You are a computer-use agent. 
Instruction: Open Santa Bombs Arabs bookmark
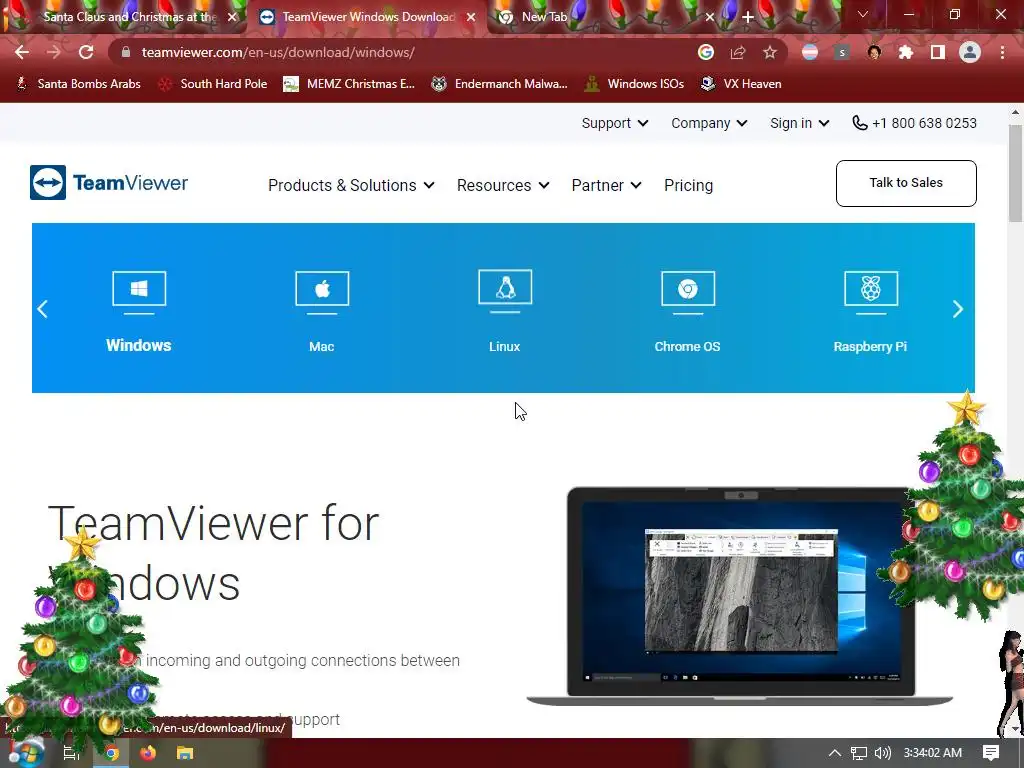(78, 84)
